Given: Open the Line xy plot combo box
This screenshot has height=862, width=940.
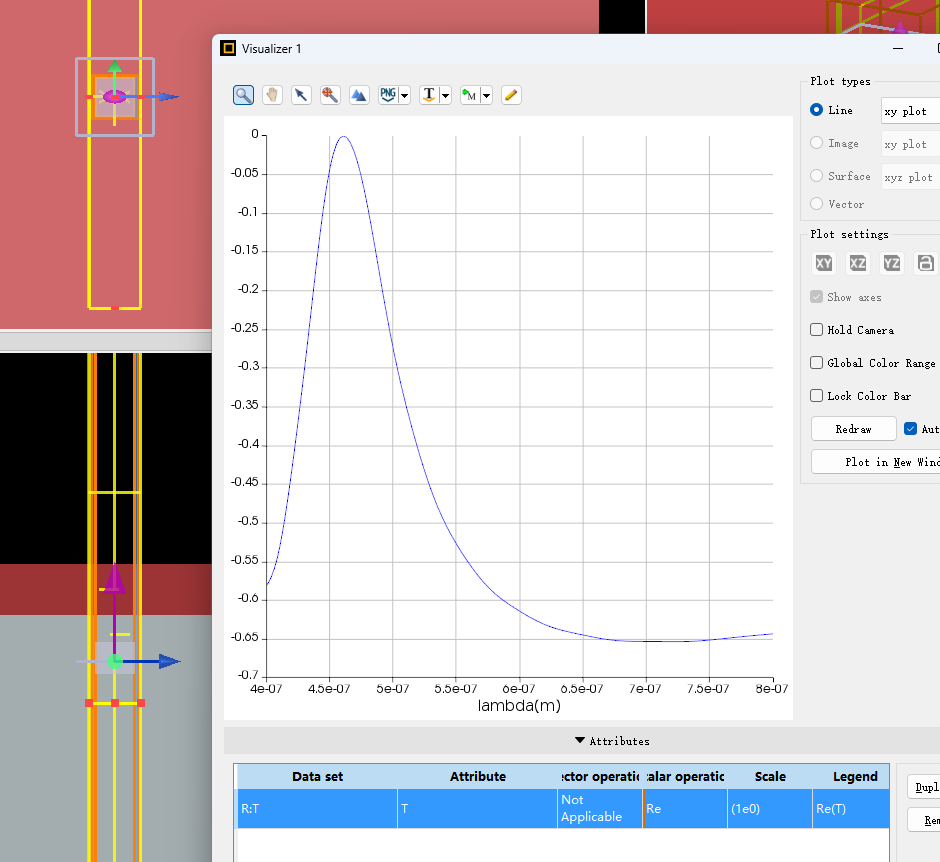Looking at the screenshot, I should coord(909,111).
